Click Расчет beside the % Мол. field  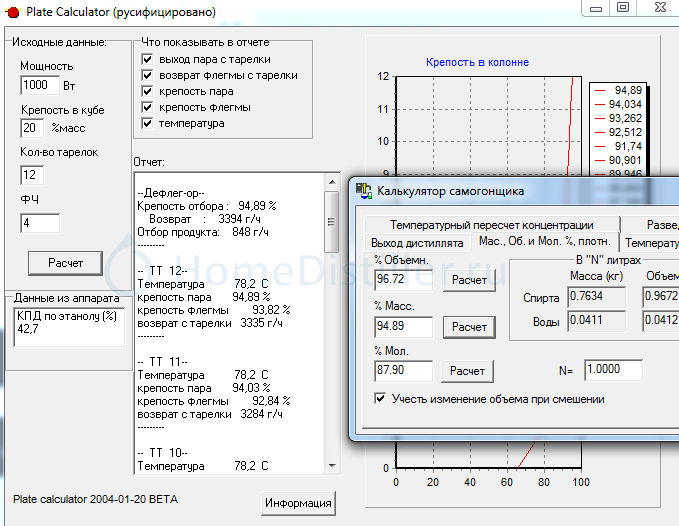469,371
